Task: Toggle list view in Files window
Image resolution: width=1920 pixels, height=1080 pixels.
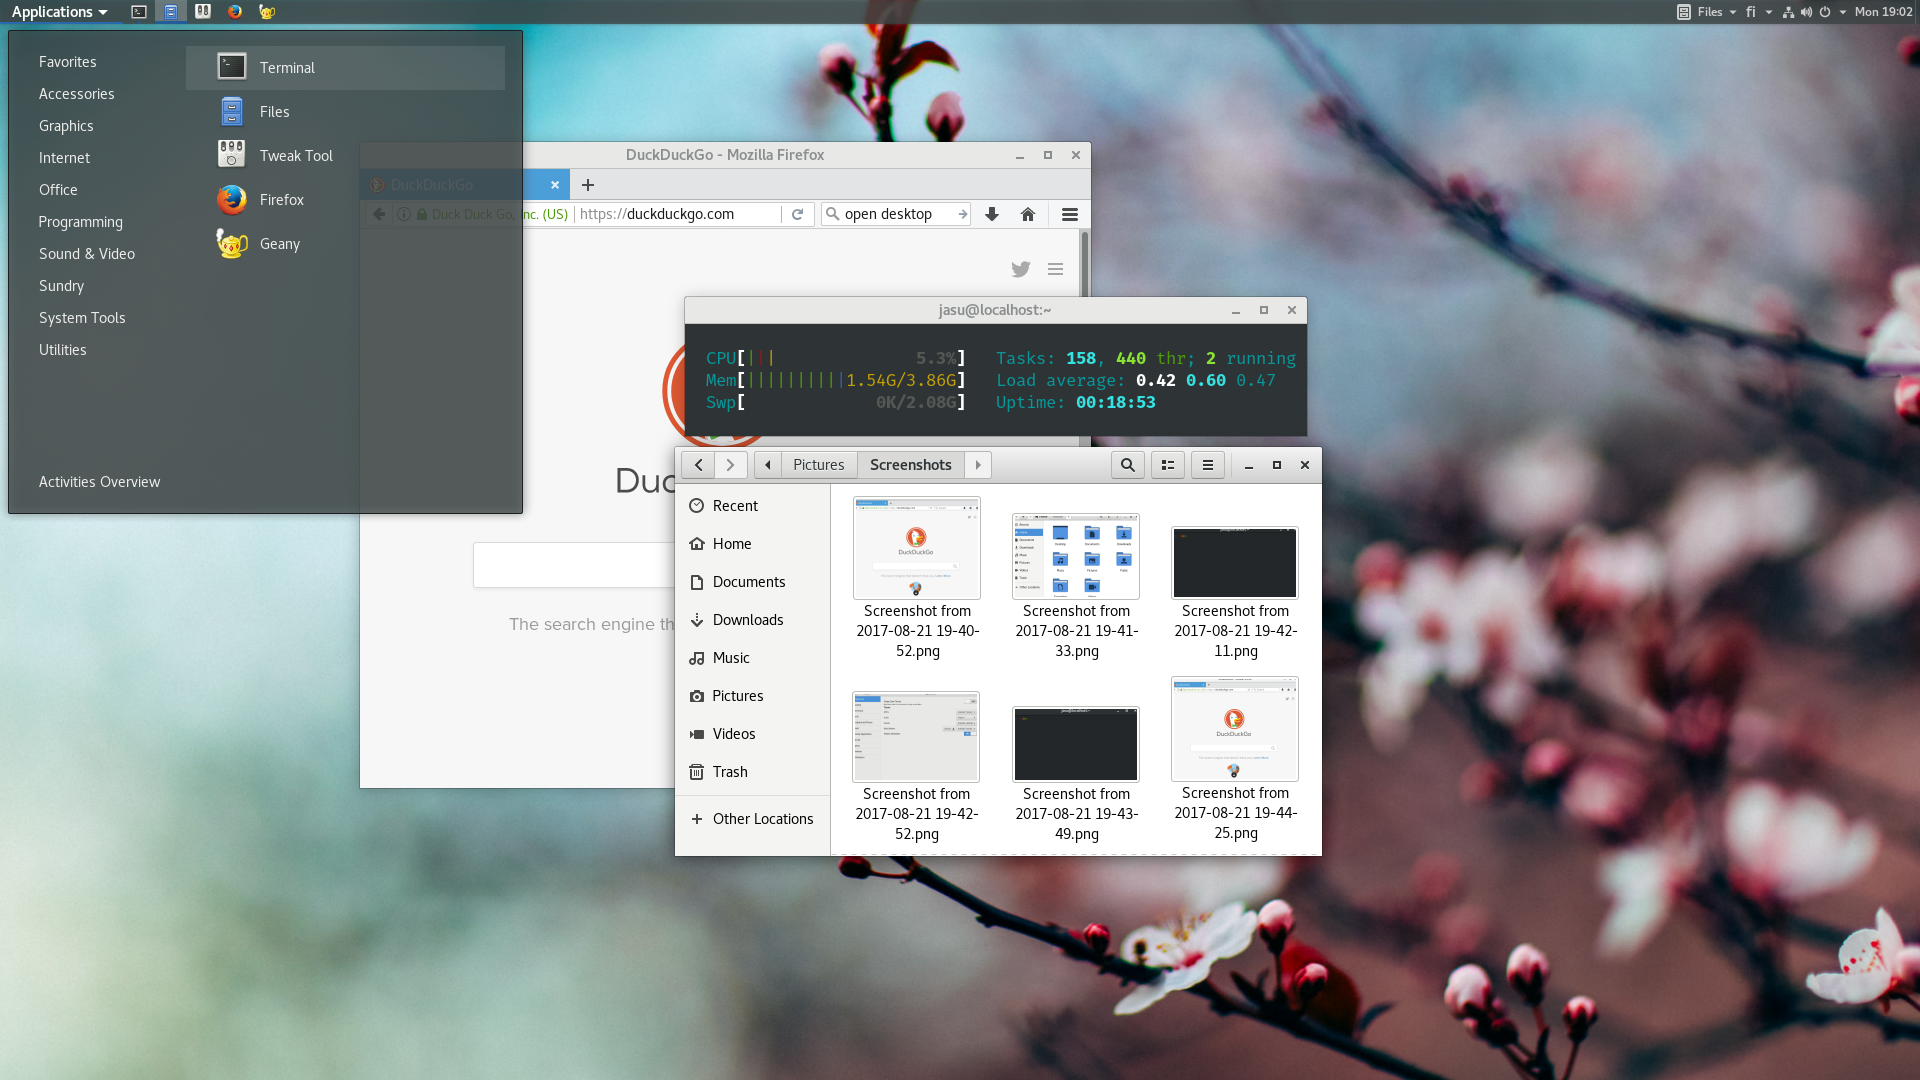Action: point(1168,465)
